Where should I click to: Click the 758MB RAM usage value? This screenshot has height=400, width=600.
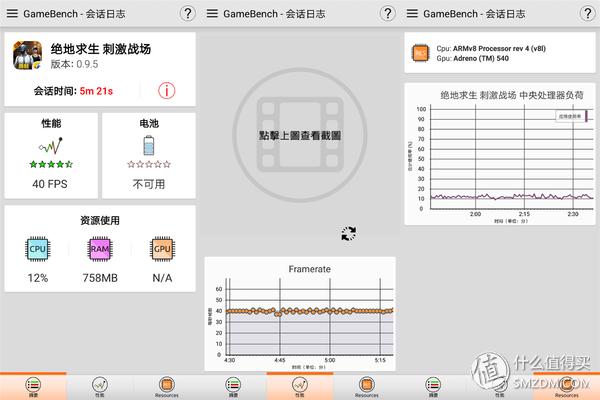100,278
